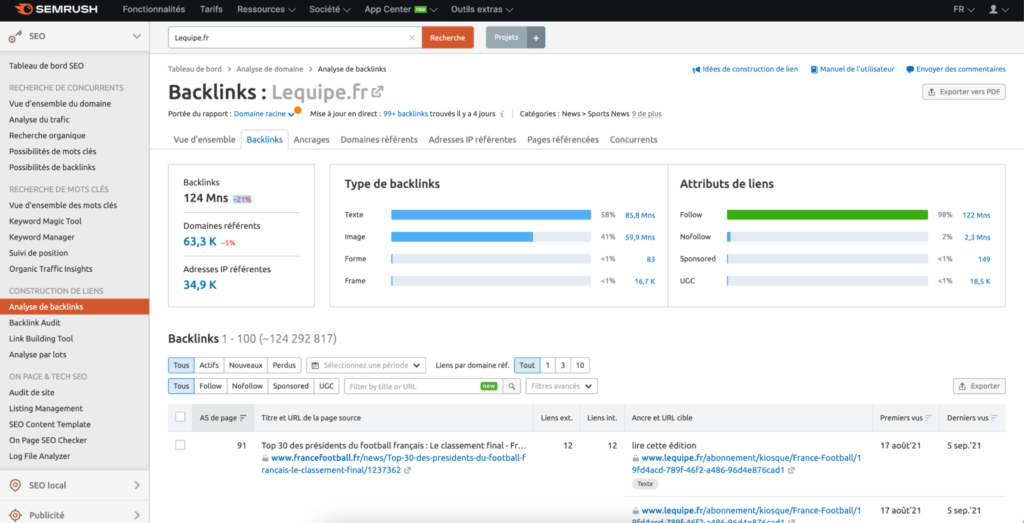Open Lequipe.fr external link icon in heading
The image size is (1024, 523).
coord(377,91)
